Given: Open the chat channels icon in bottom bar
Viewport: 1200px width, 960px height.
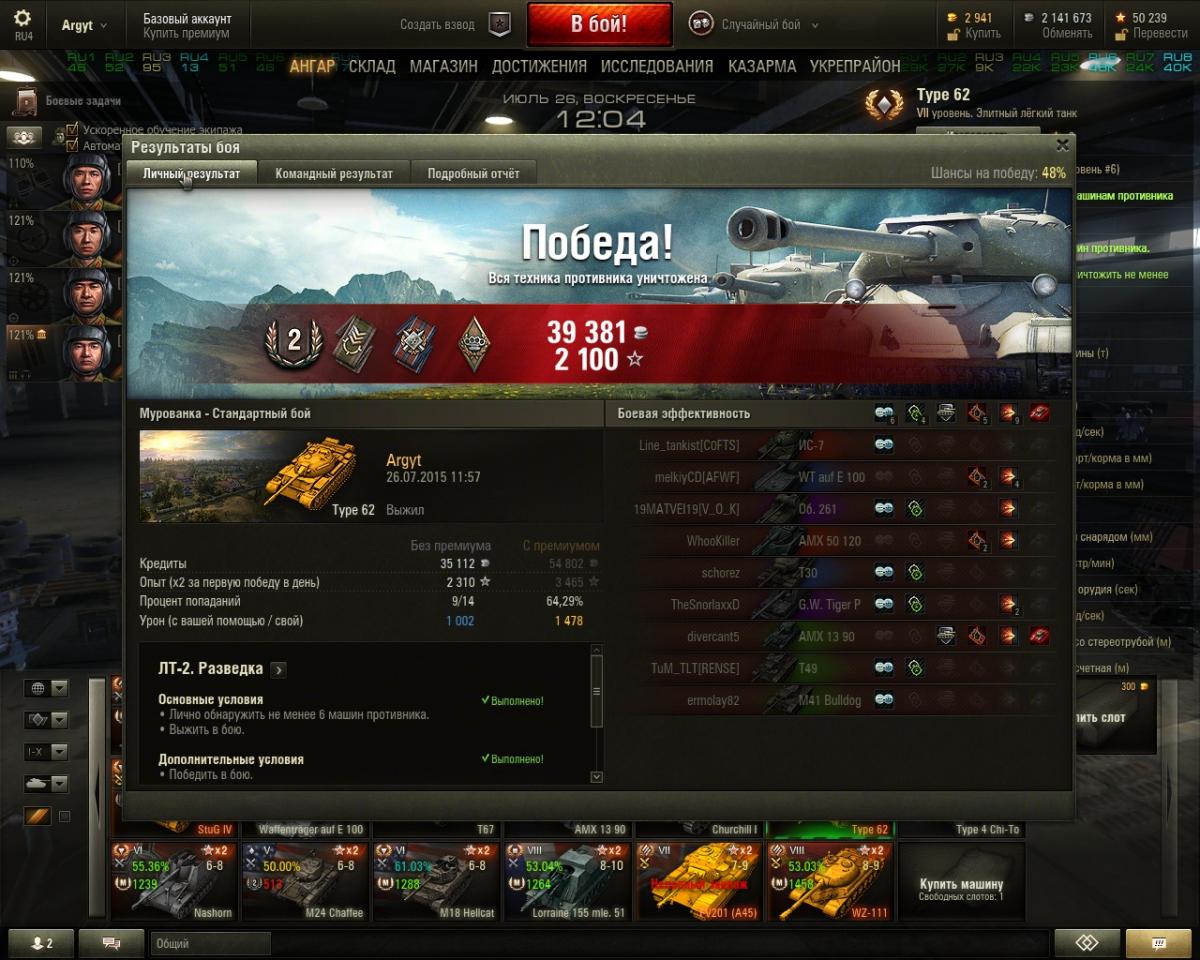Looking at the screenshot, I should coord(111,943).
